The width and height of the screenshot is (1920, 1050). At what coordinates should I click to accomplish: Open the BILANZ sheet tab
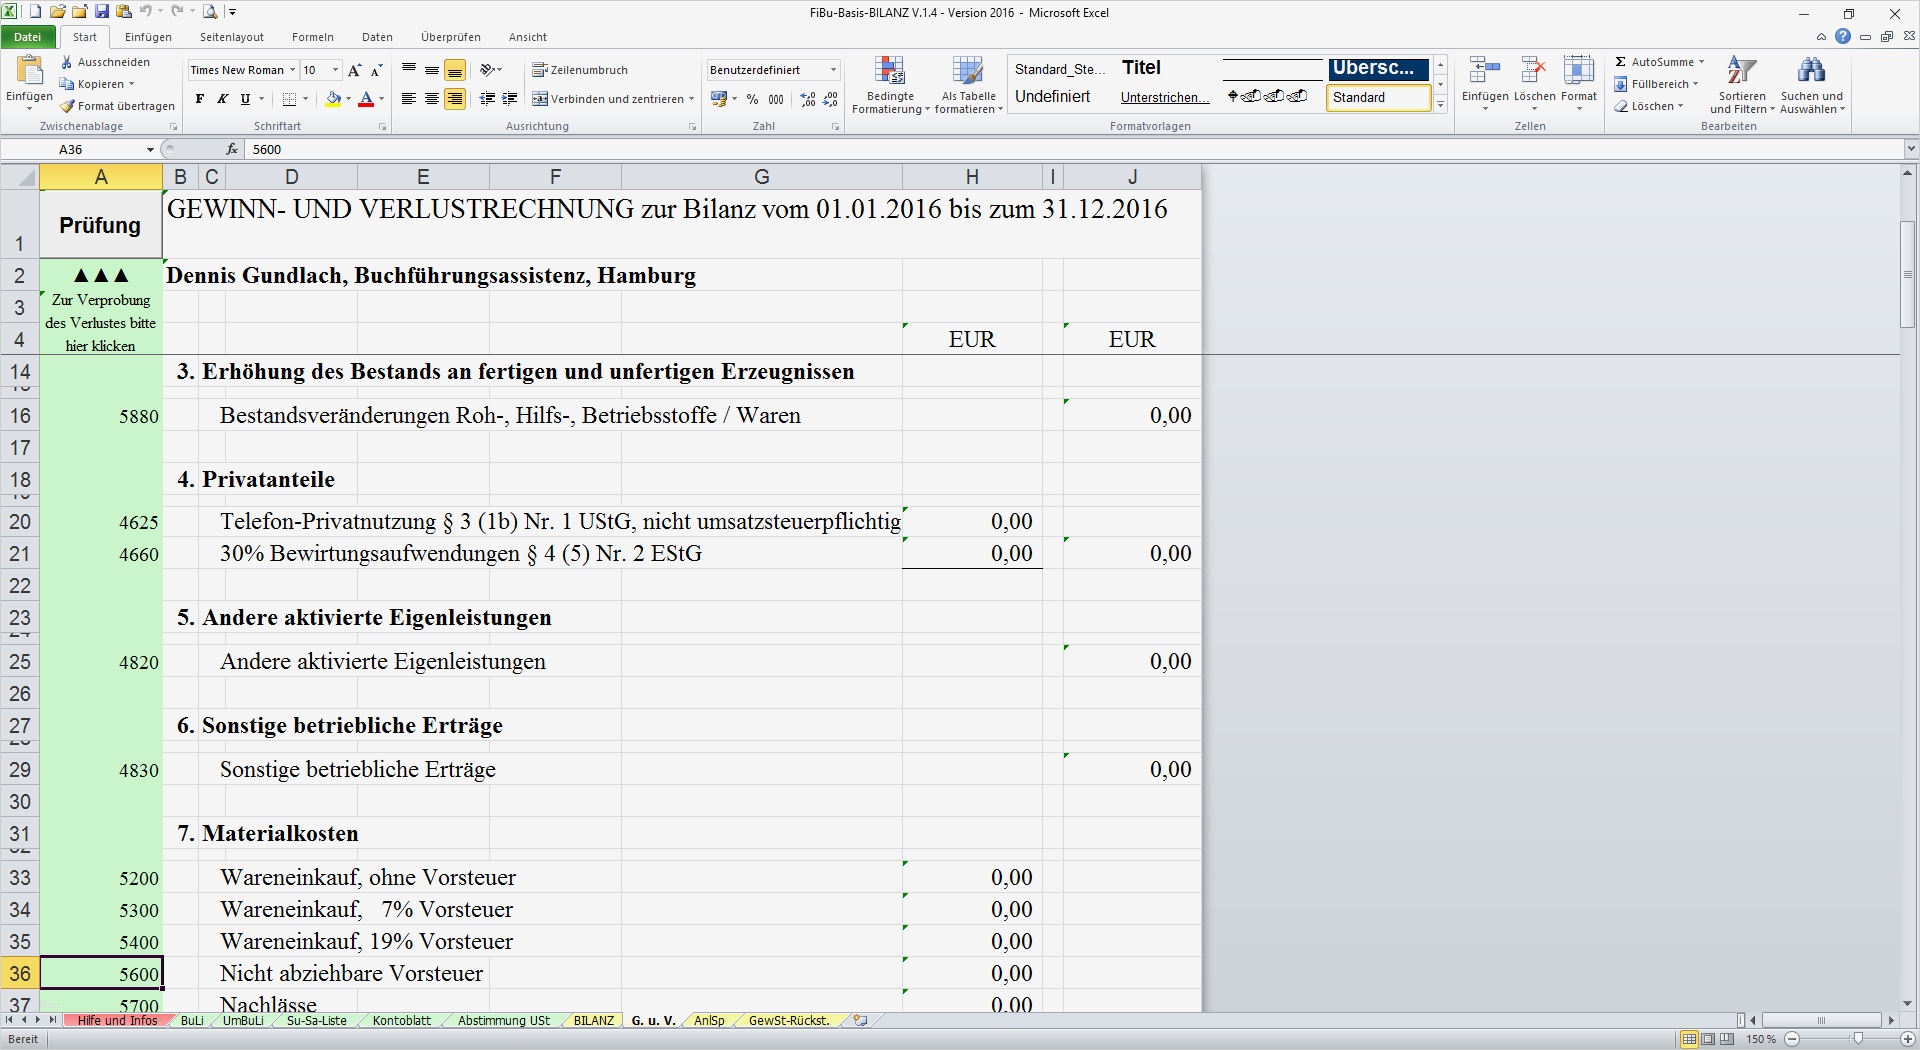pos(594,1021)
